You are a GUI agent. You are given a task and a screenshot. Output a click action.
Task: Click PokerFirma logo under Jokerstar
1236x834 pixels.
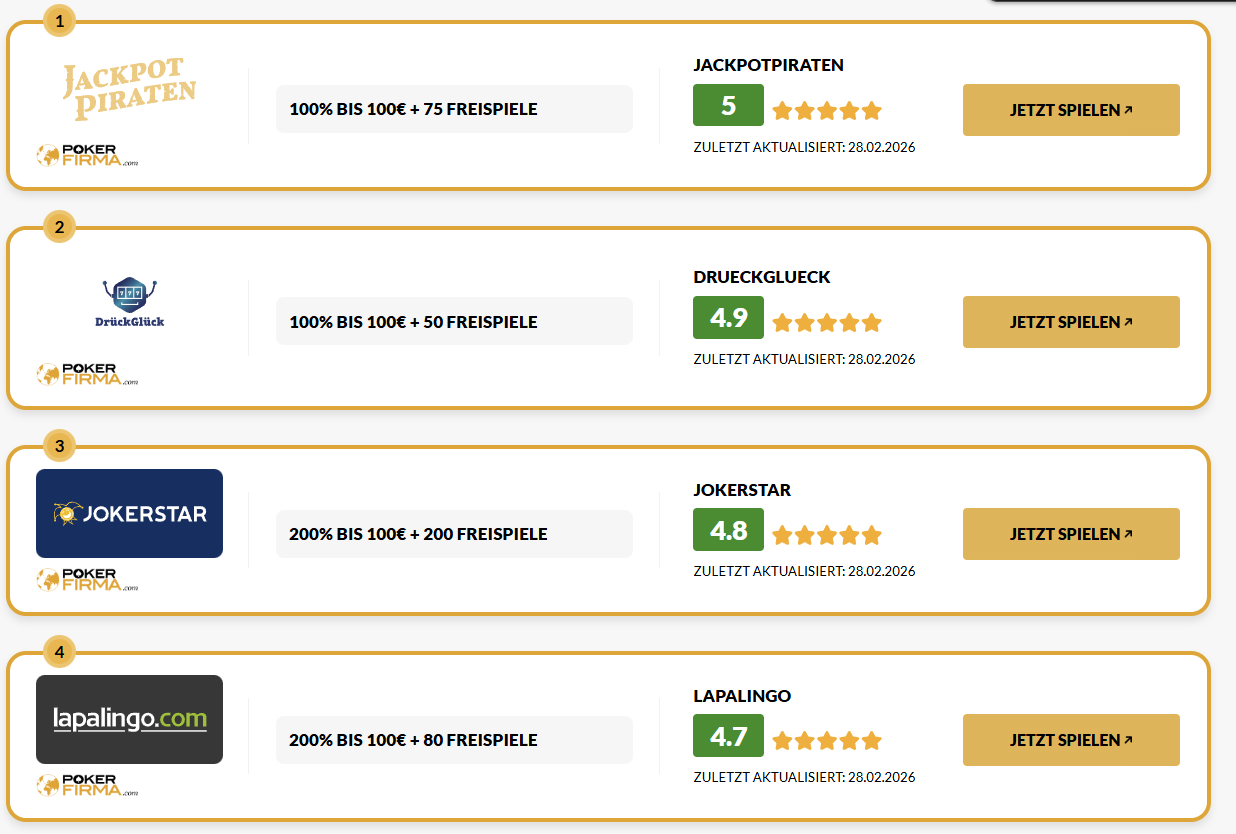point(87,580)
